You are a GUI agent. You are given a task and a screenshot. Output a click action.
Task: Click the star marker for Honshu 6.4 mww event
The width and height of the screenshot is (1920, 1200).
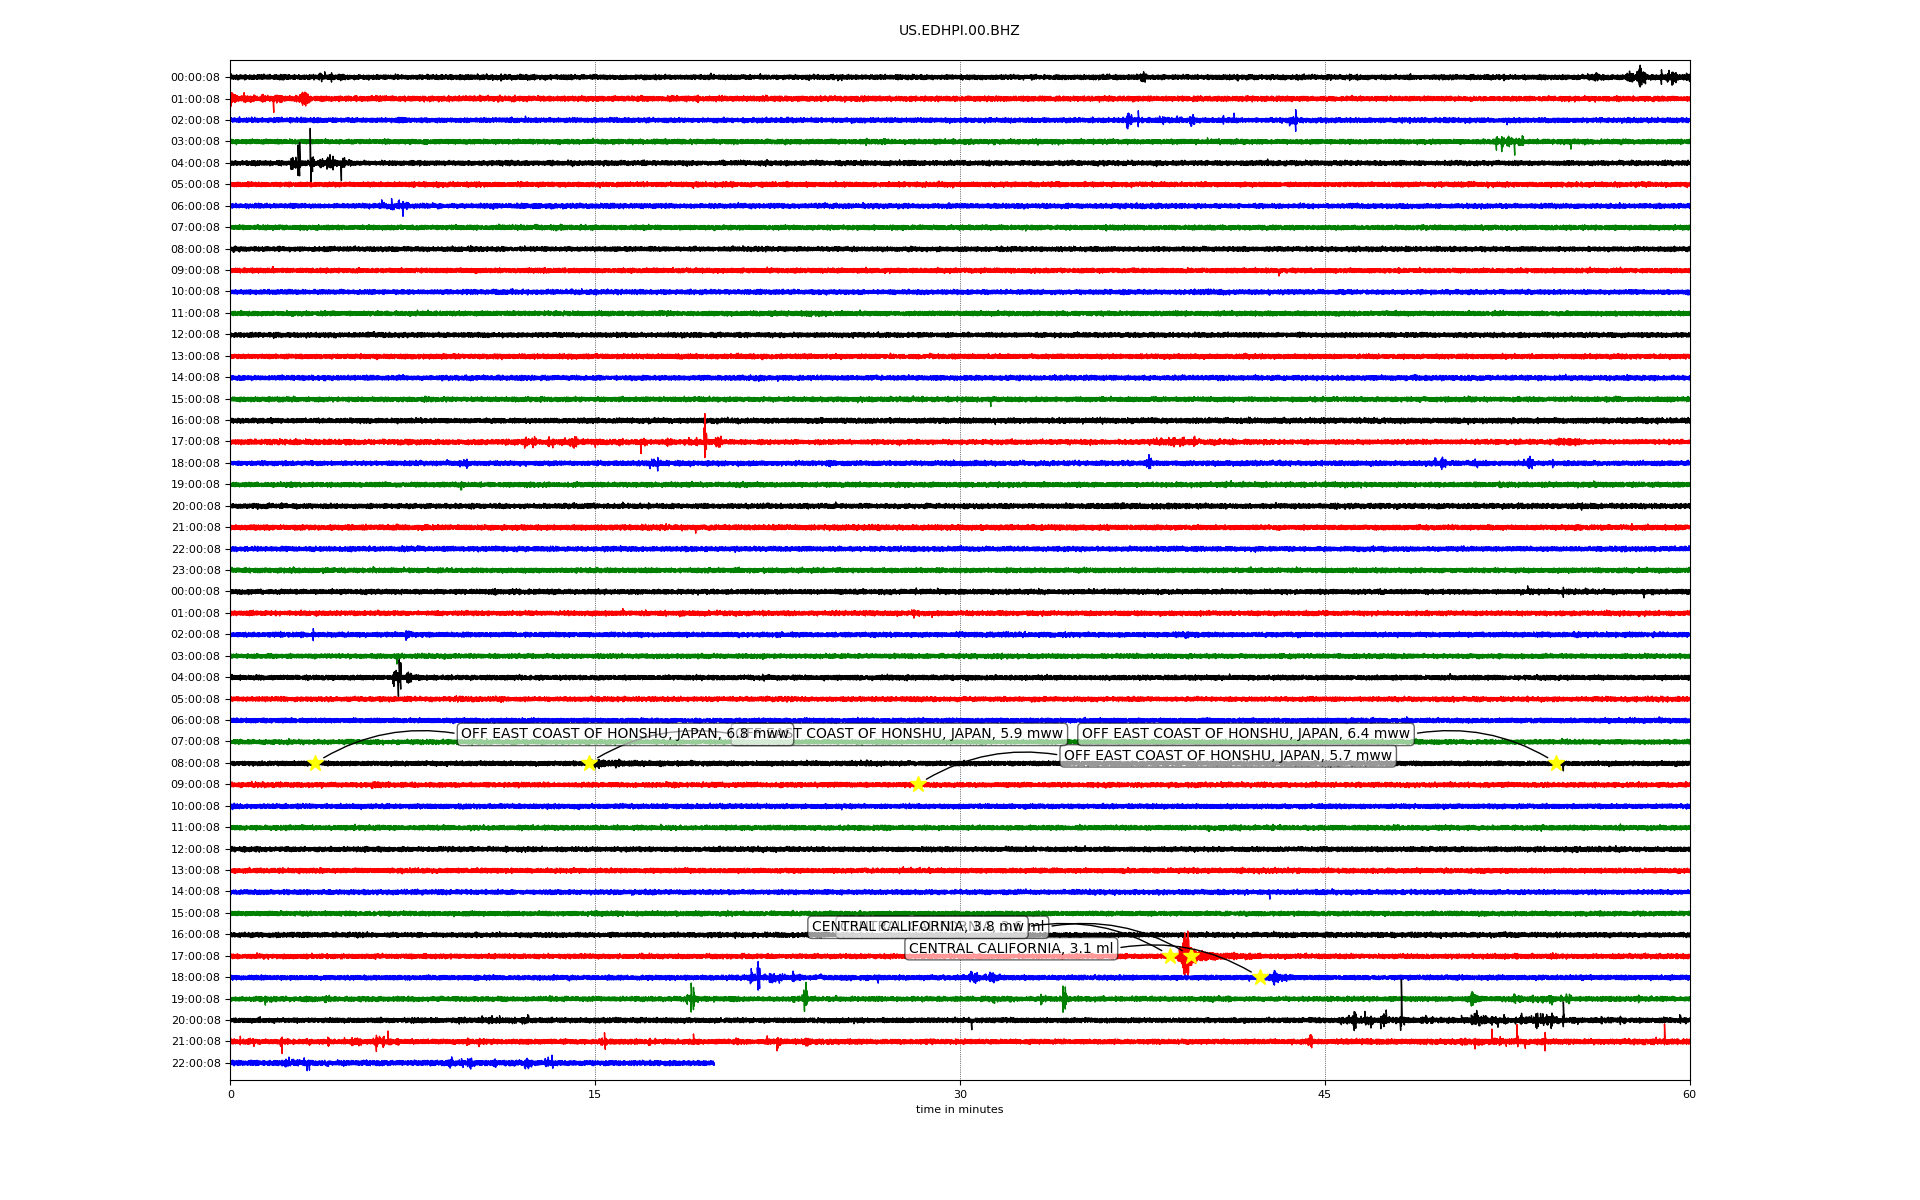(1556, 764)
